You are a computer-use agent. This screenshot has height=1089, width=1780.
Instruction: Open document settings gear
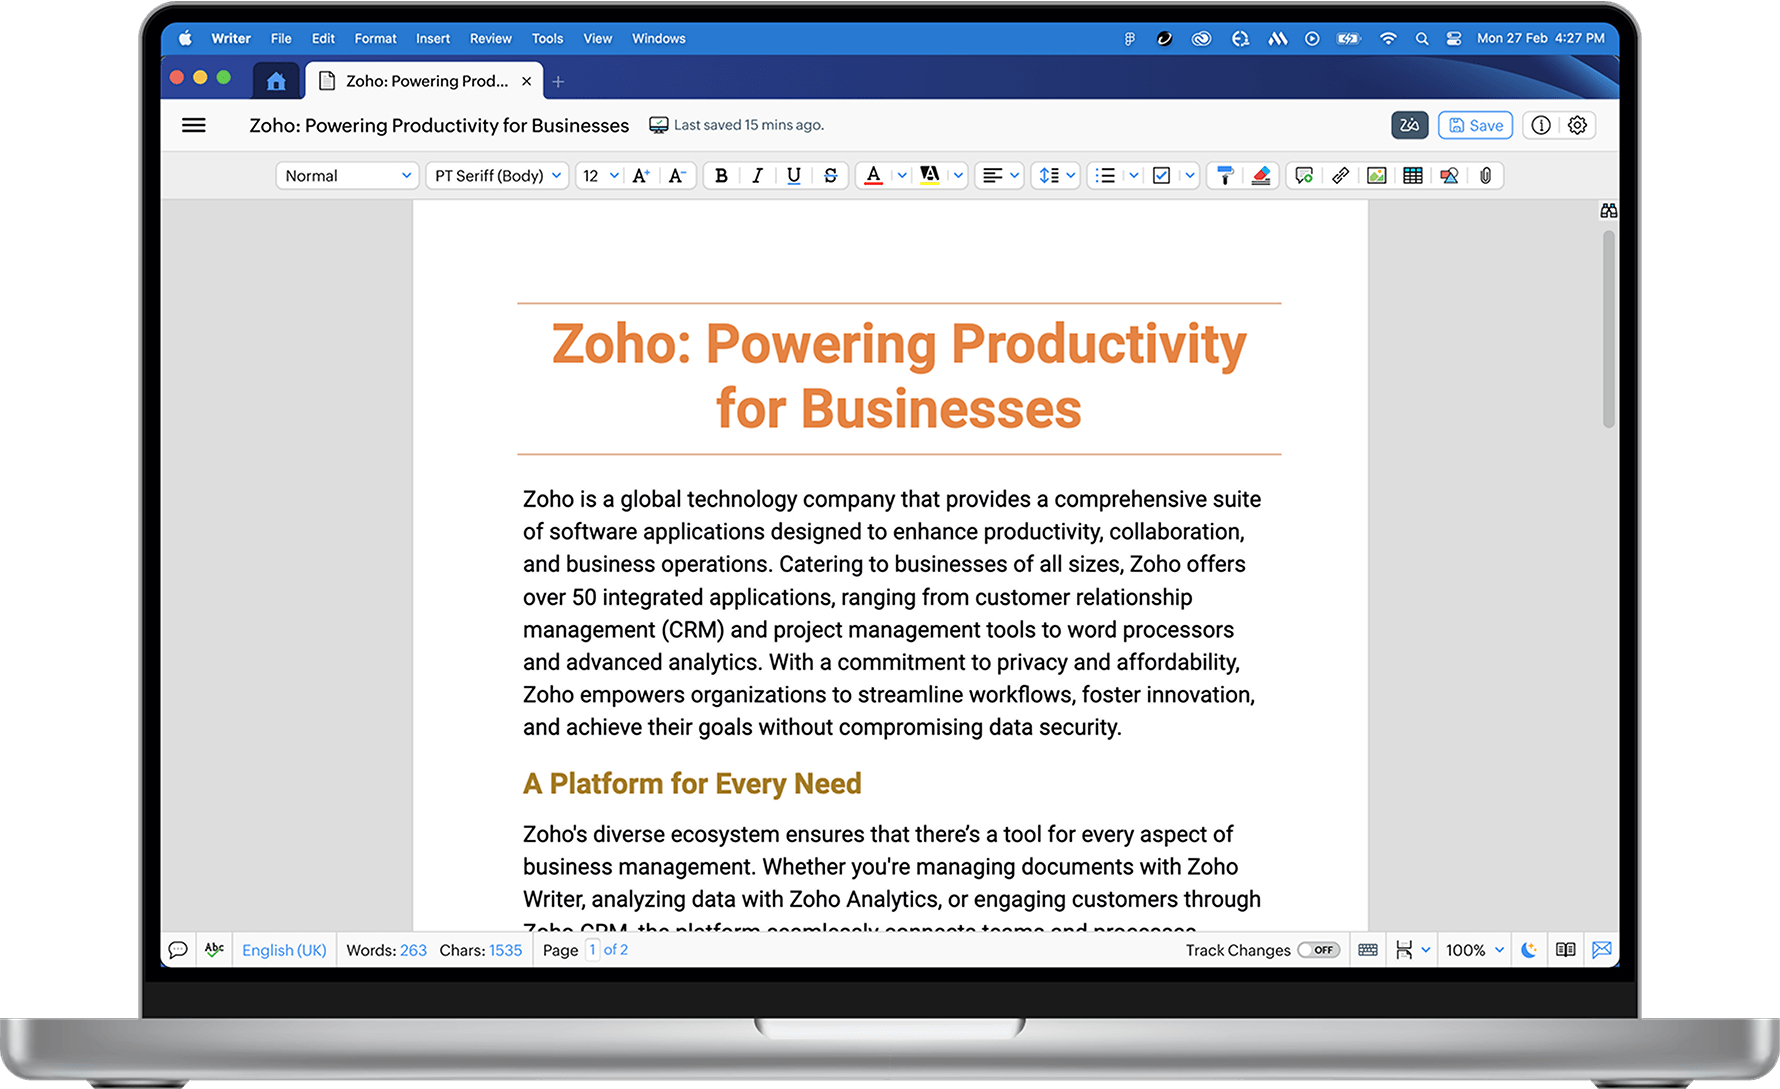click(x=1577, y=125)
